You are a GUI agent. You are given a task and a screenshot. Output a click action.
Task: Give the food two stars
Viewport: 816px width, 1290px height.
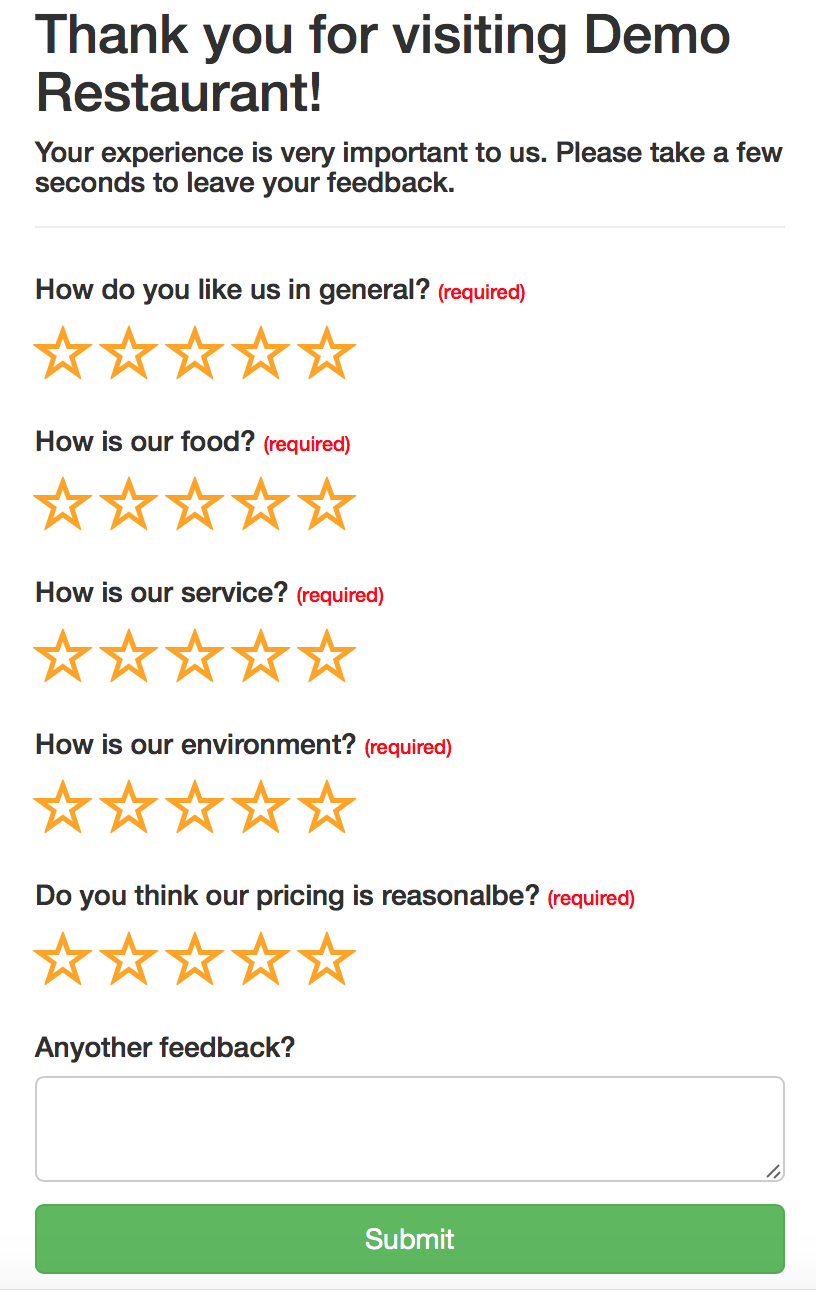click(129, 505)
